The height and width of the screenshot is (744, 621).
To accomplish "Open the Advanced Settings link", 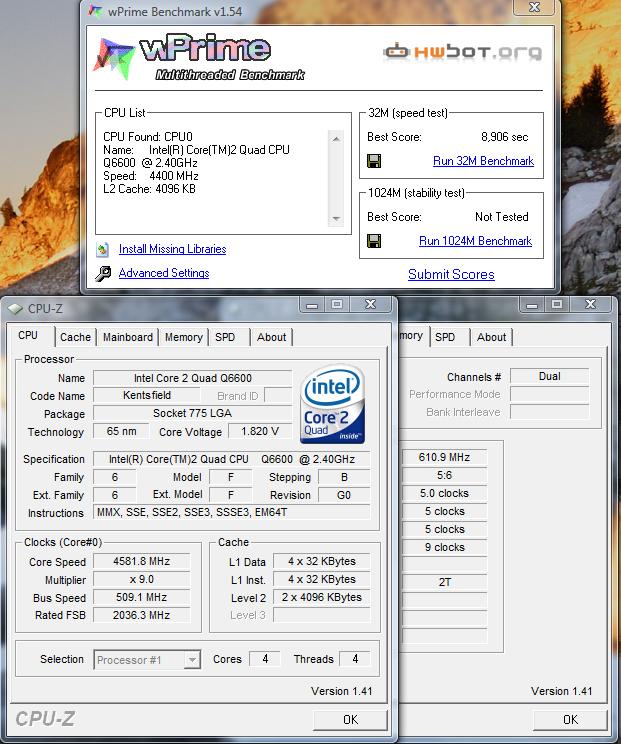I will [164, 273].
